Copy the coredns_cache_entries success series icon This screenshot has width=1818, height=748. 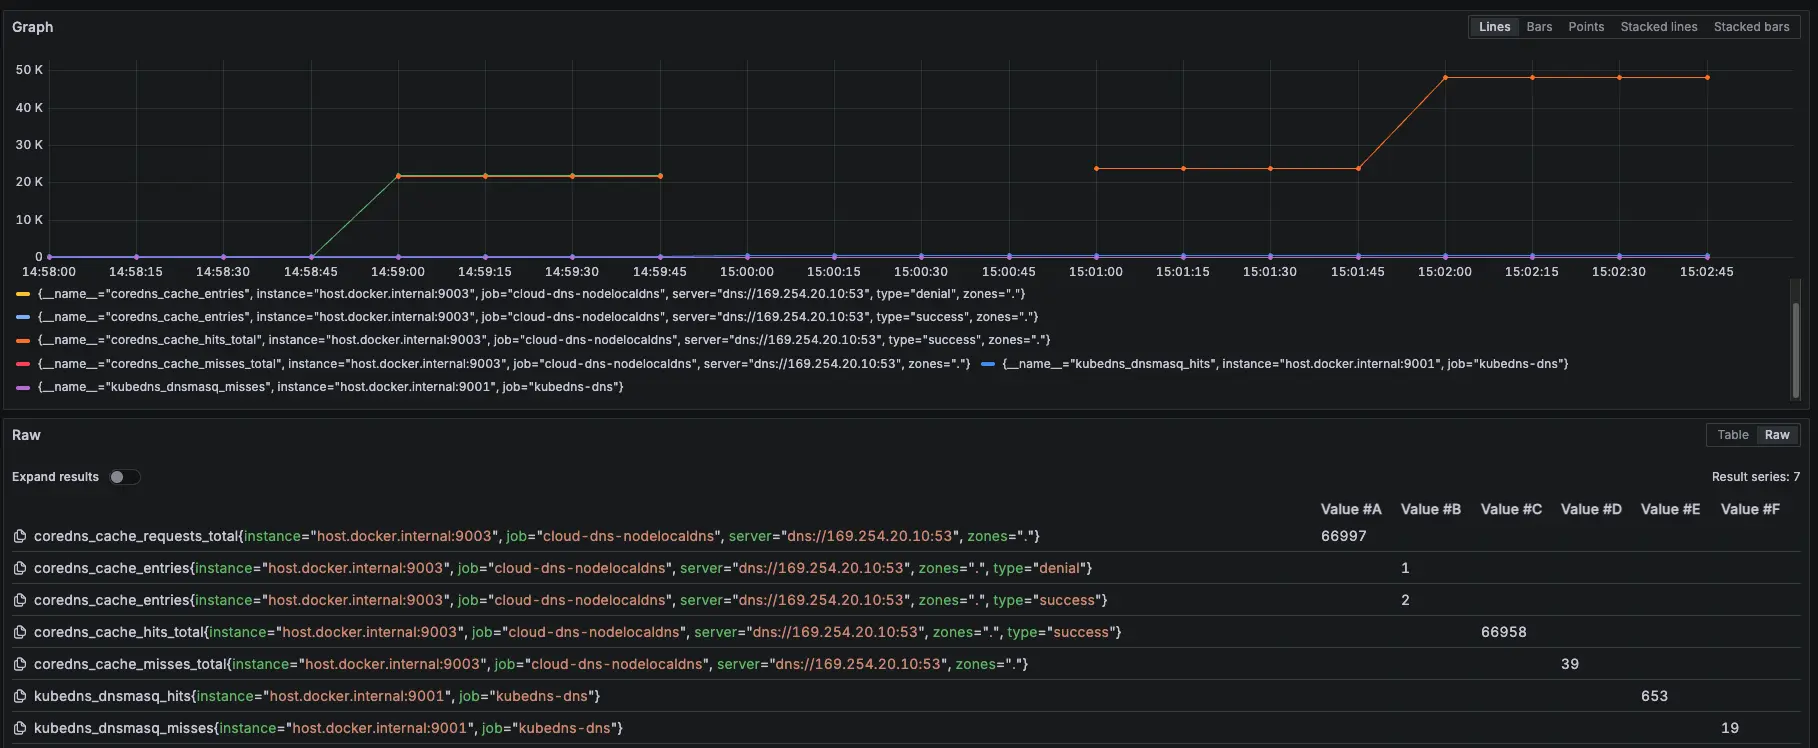tap(19, 601)
